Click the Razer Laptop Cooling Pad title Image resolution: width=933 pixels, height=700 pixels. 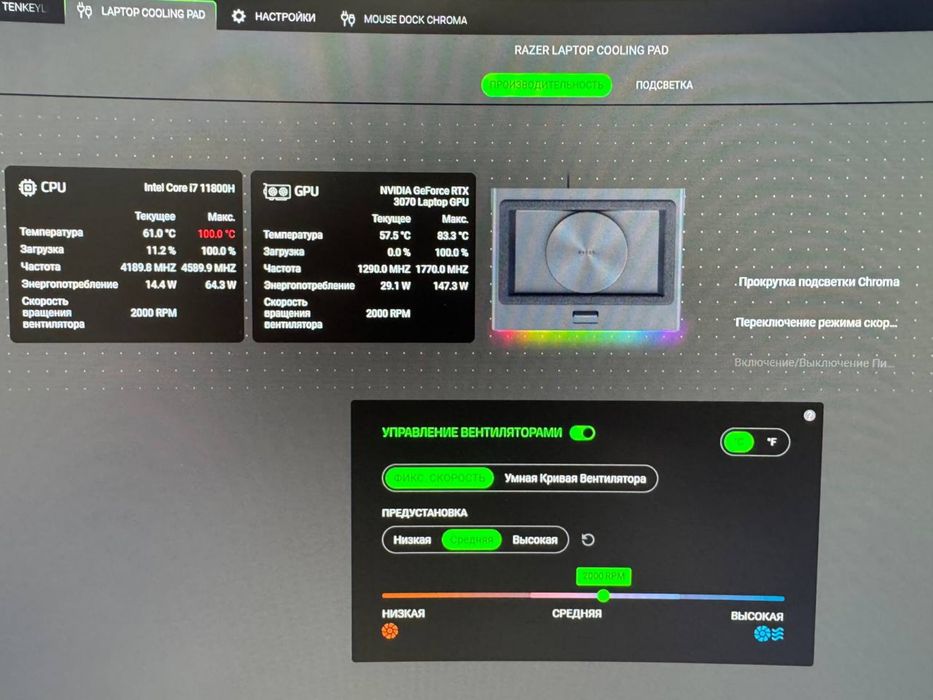tap(591, 51)
